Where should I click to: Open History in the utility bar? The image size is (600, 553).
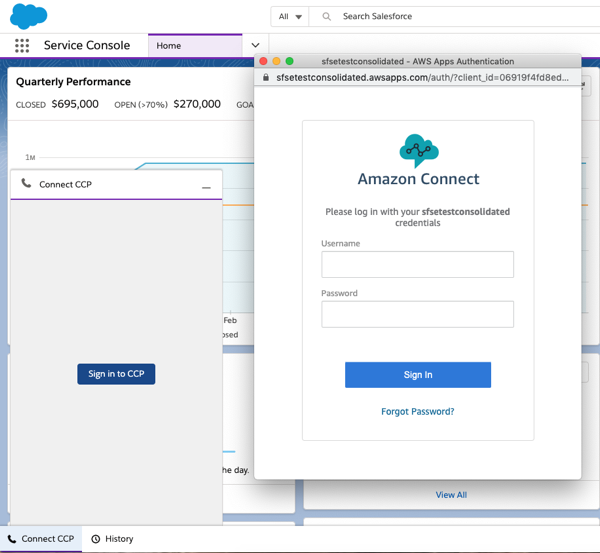[x=112, y=539]
